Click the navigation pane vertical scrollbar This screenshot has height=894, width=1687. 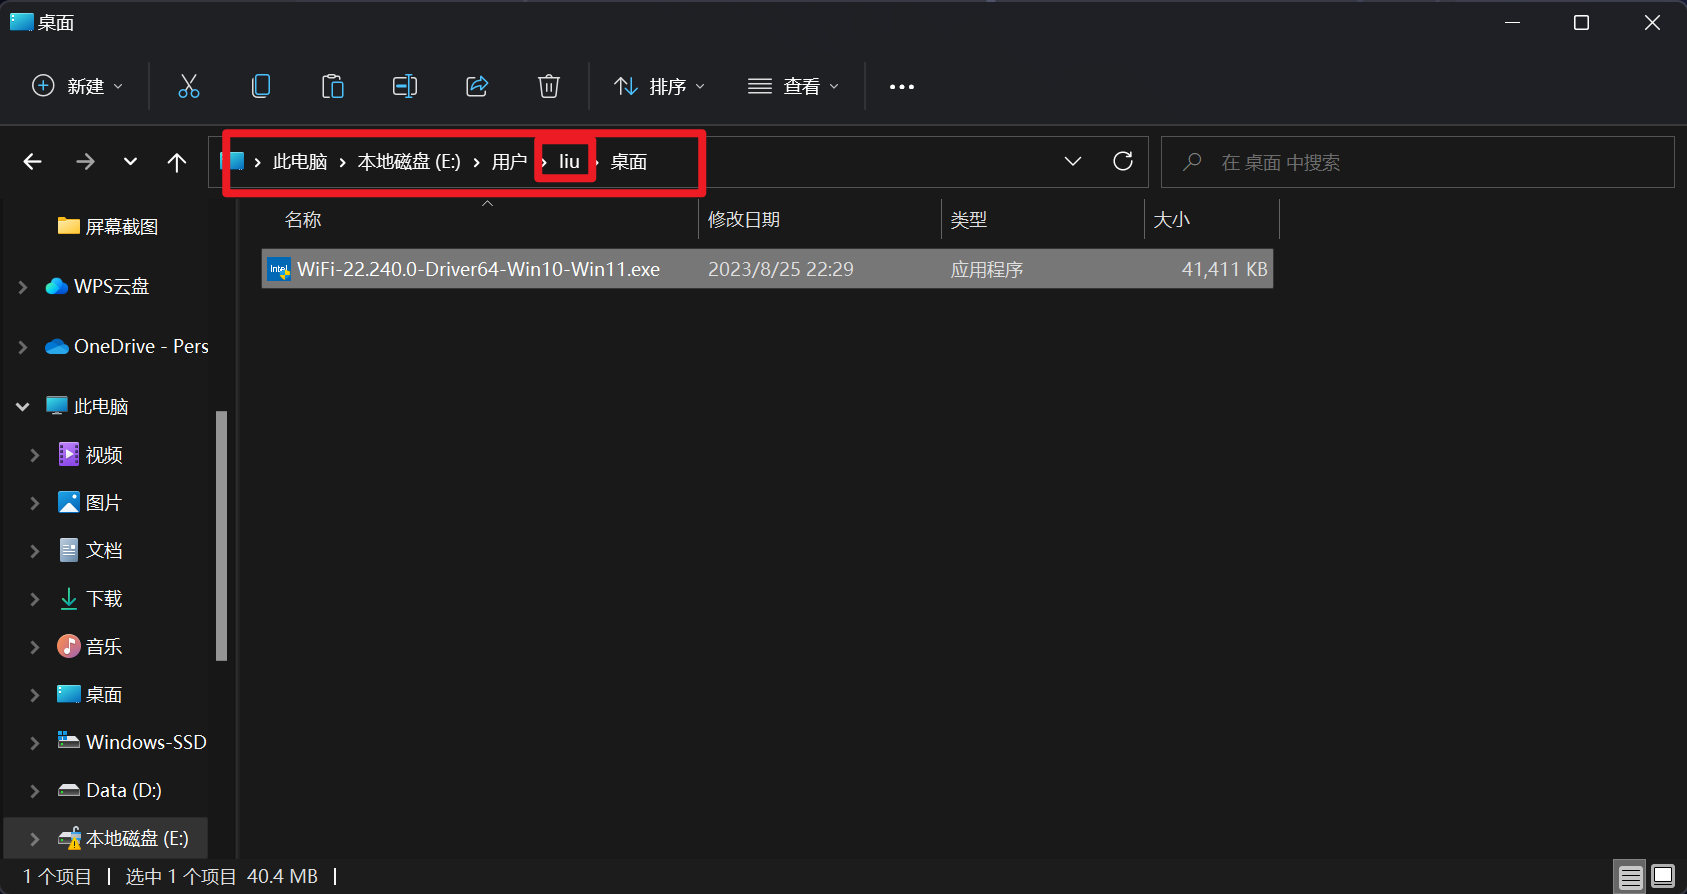(x=222, y=536)
